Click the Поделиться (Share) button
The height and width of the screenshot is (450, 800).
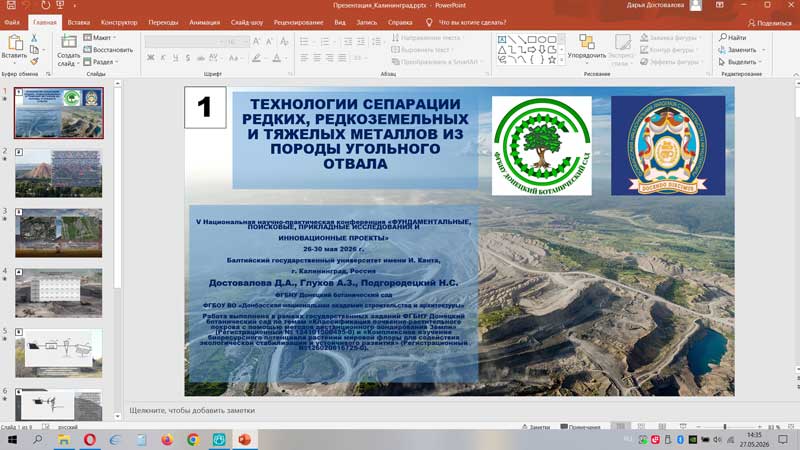click(x=769, y=23)
